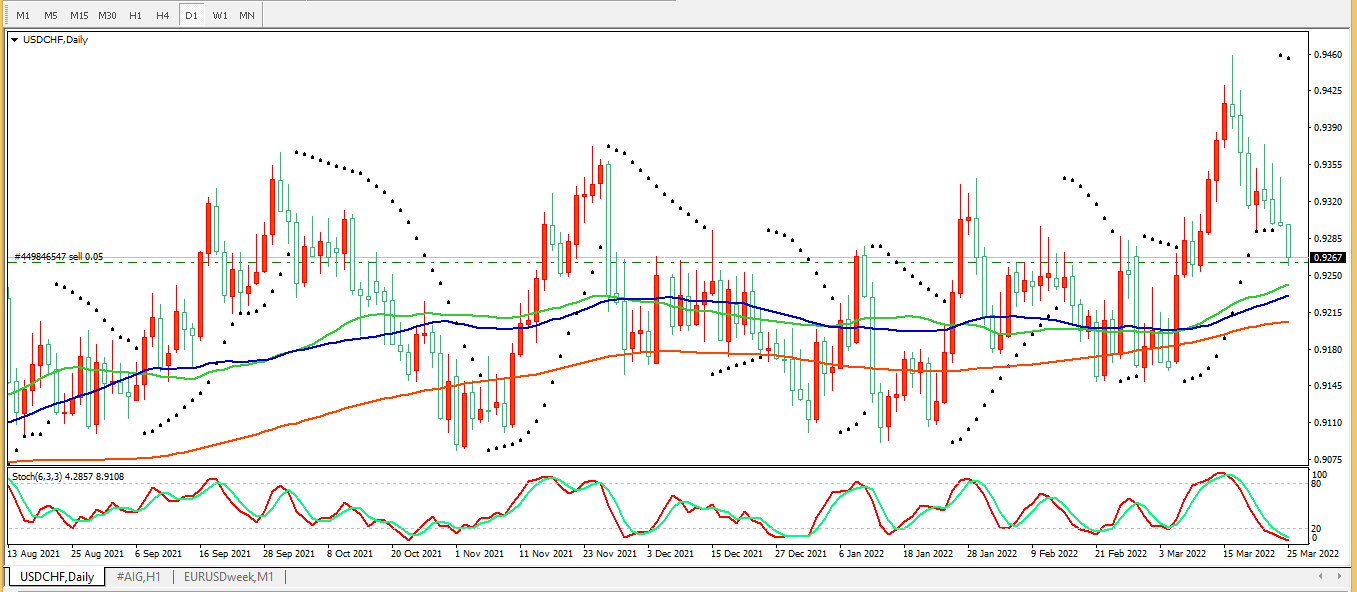Screen dimensions: 1357x592
Task: Click the 21 Feb 2022 date label
Action: [1119, 552]
